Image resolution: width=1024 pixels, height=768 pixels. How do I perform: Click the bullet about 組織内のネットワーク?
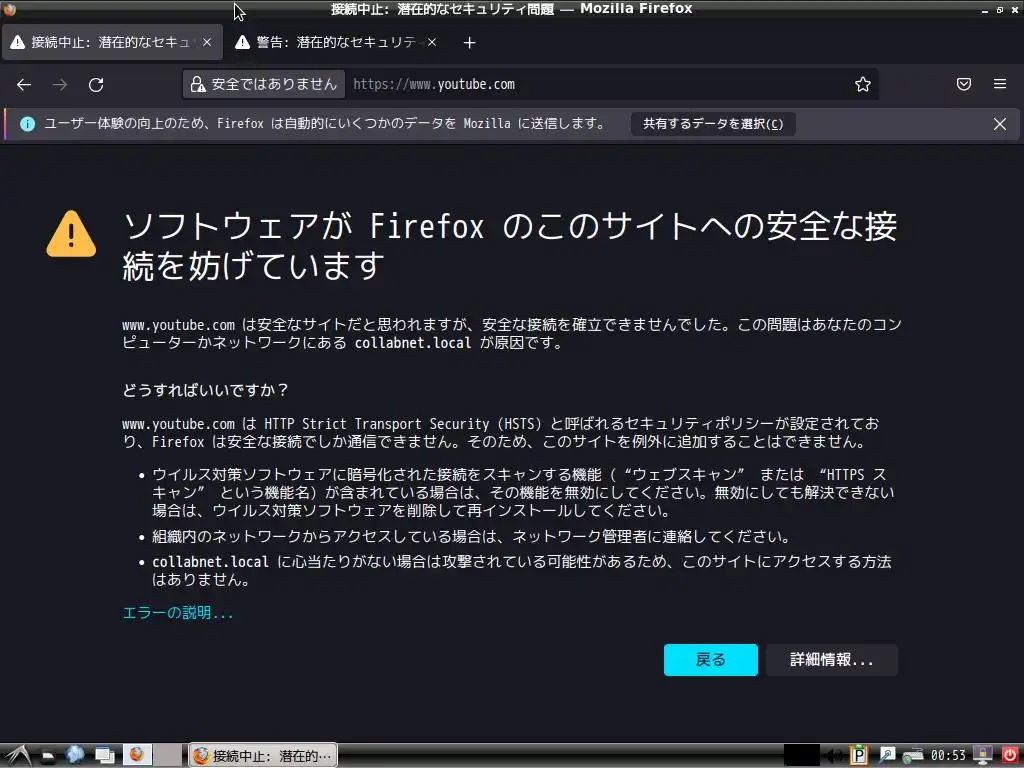[472, 537]
